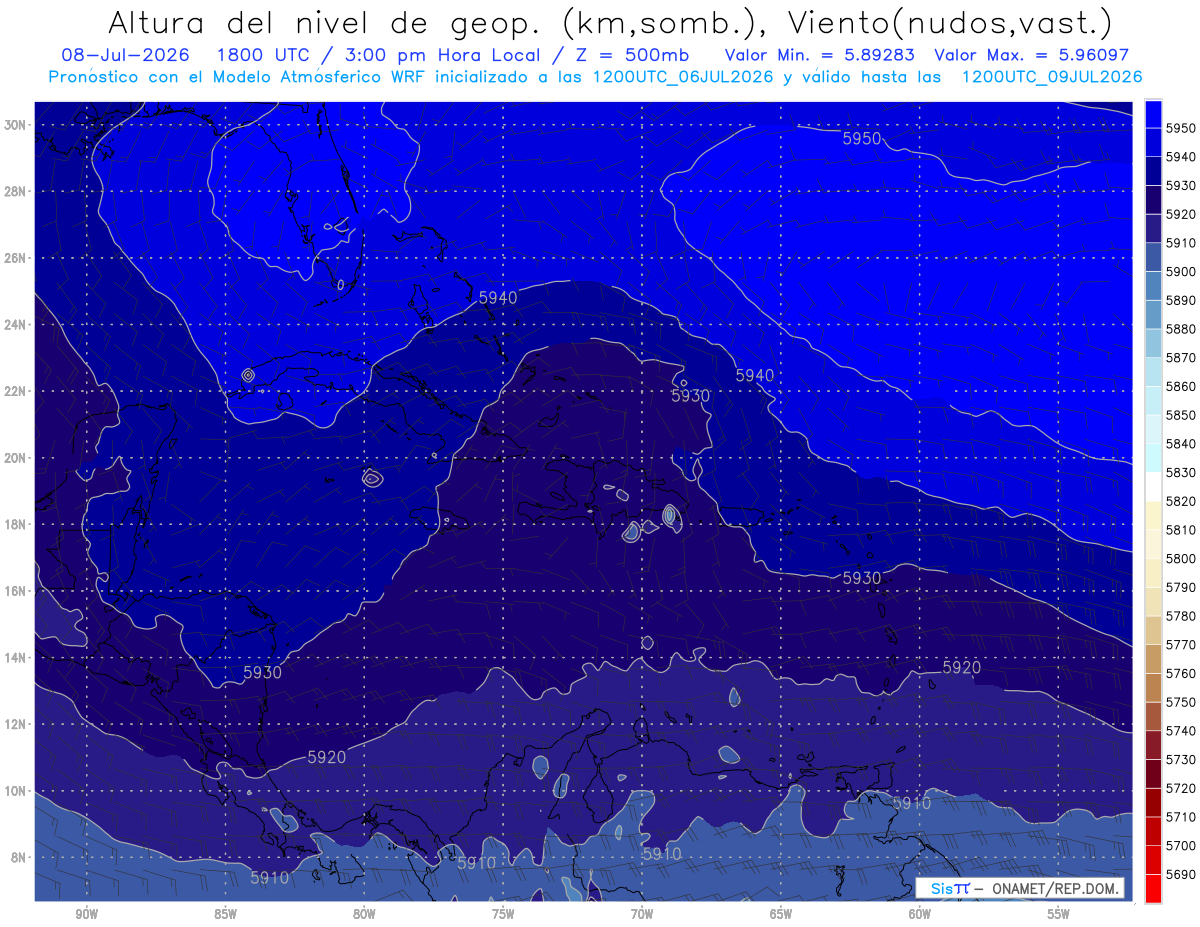Pick the dark maroon swatch between 5720 and 5730

click(1153, 773)
